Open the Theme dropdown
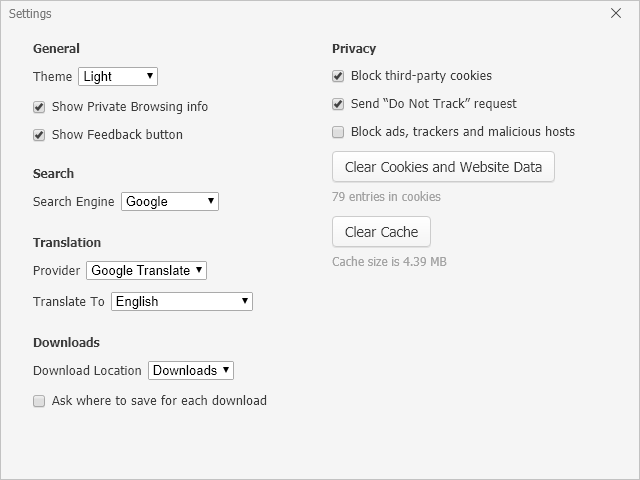Image resolution: width=640 pixels, height=480 pixels. [117, 76]
